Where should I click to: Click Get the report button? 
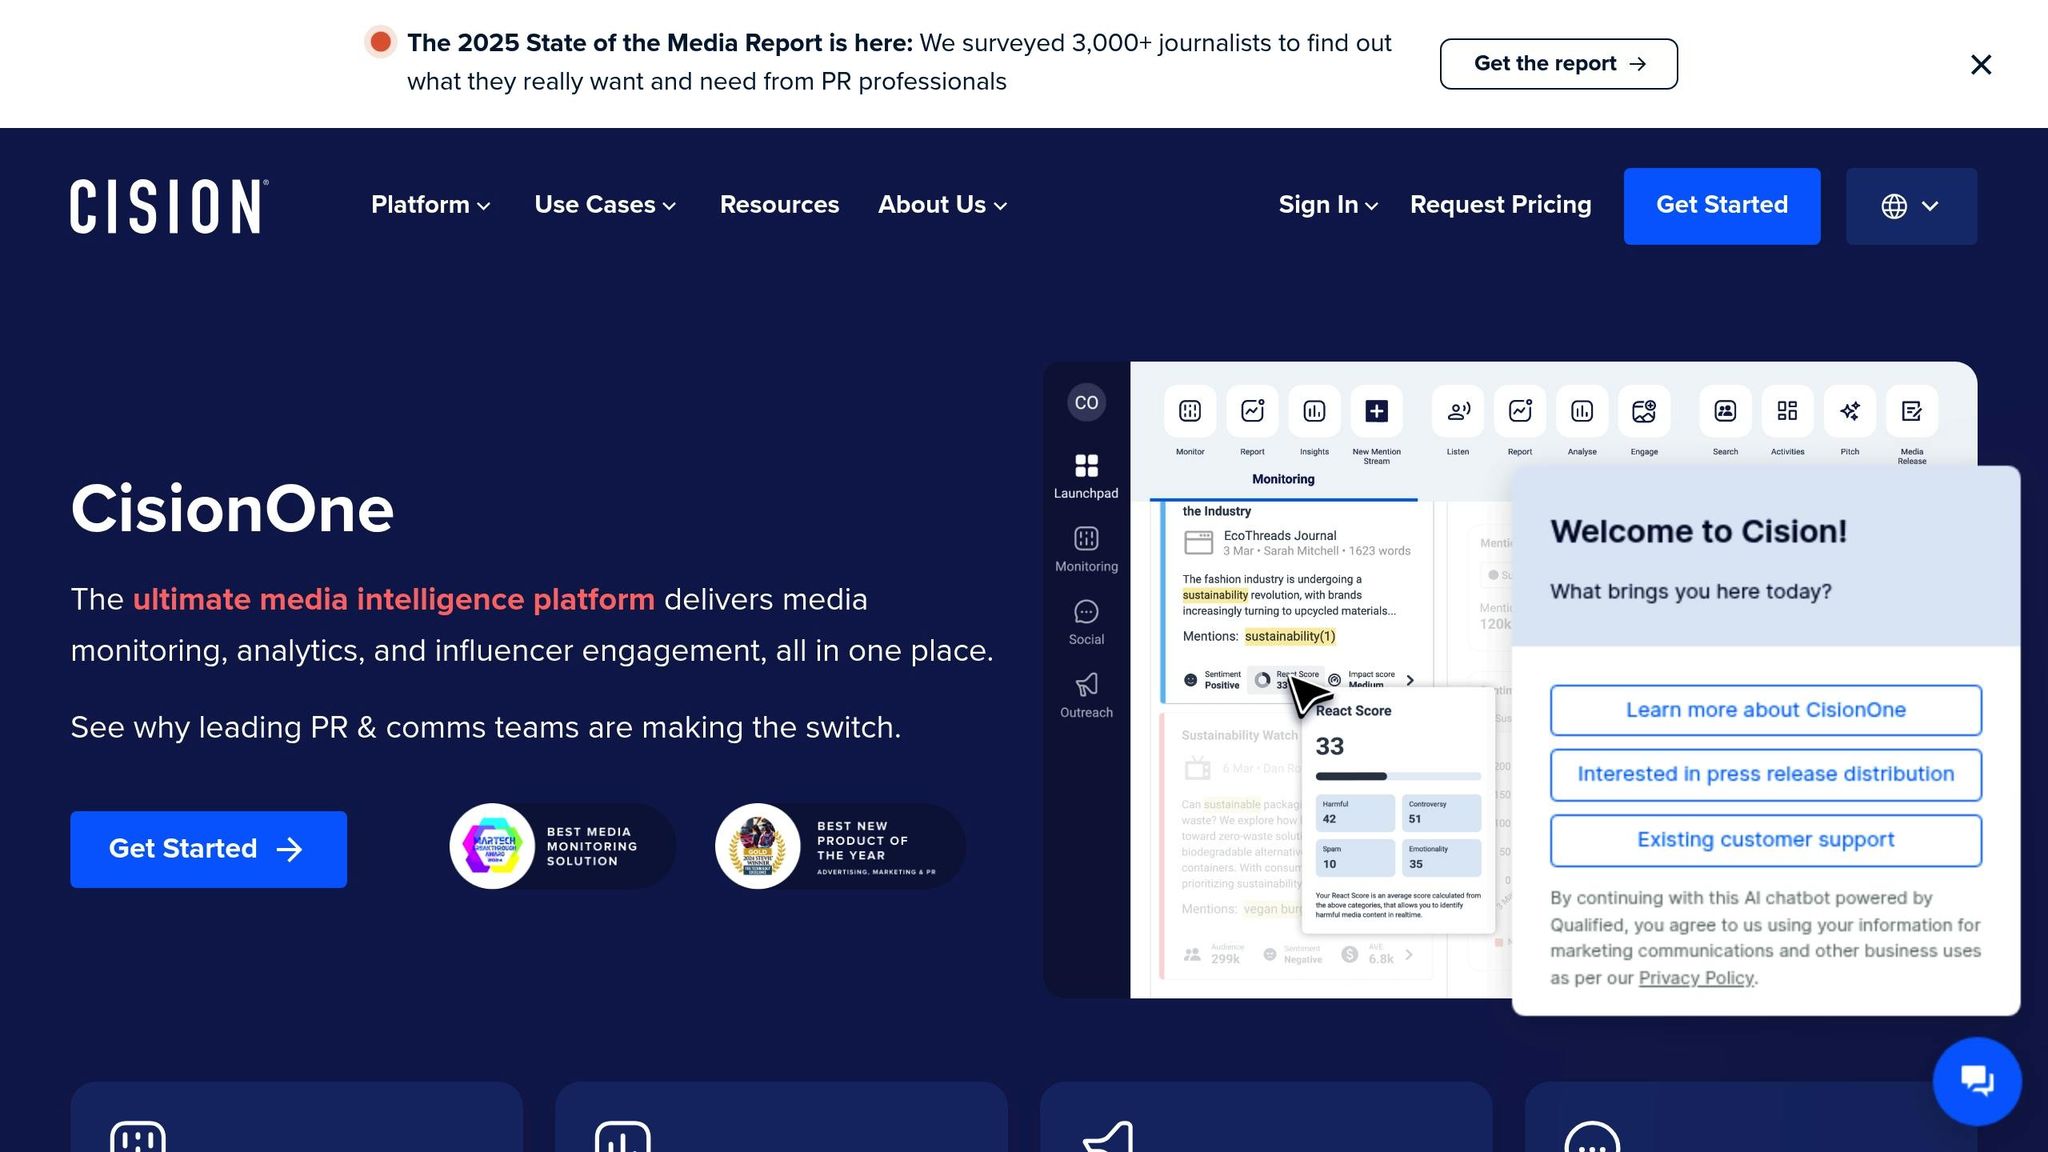coord(1559,64)
